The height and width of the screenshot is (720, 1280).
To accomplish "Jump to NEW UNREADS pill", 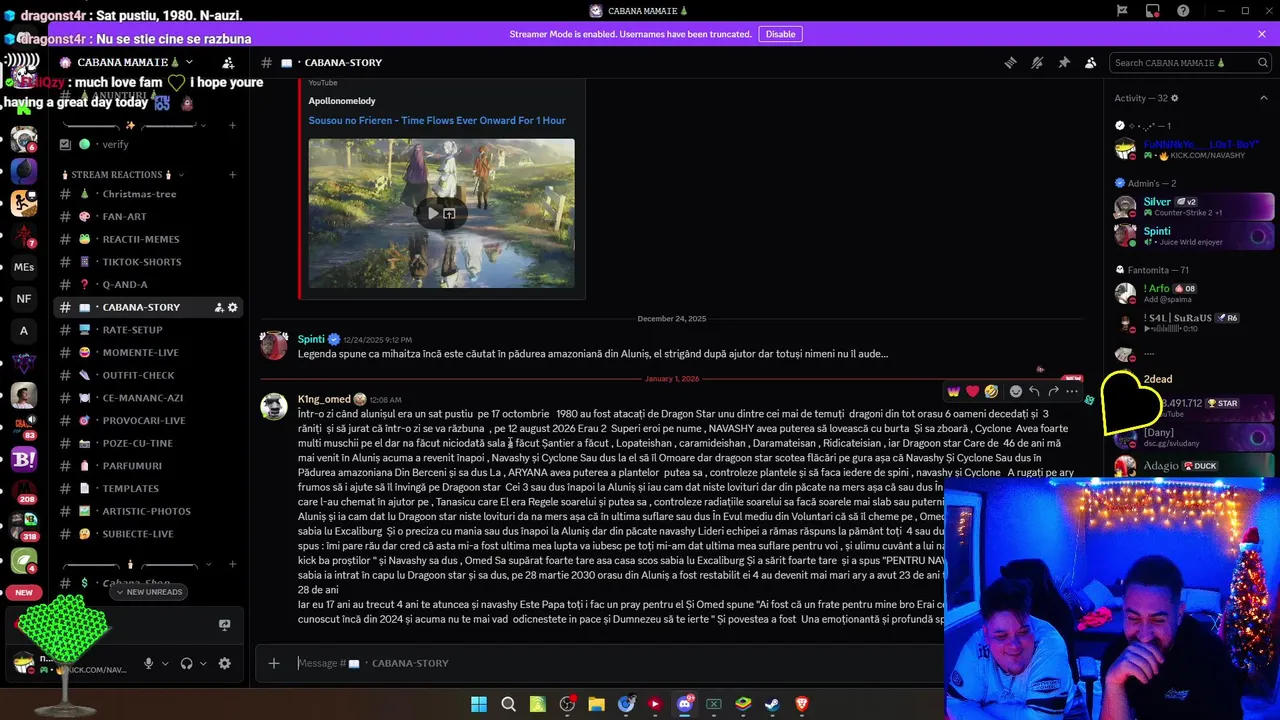I will pyautogui.click(x=148, y=592).
